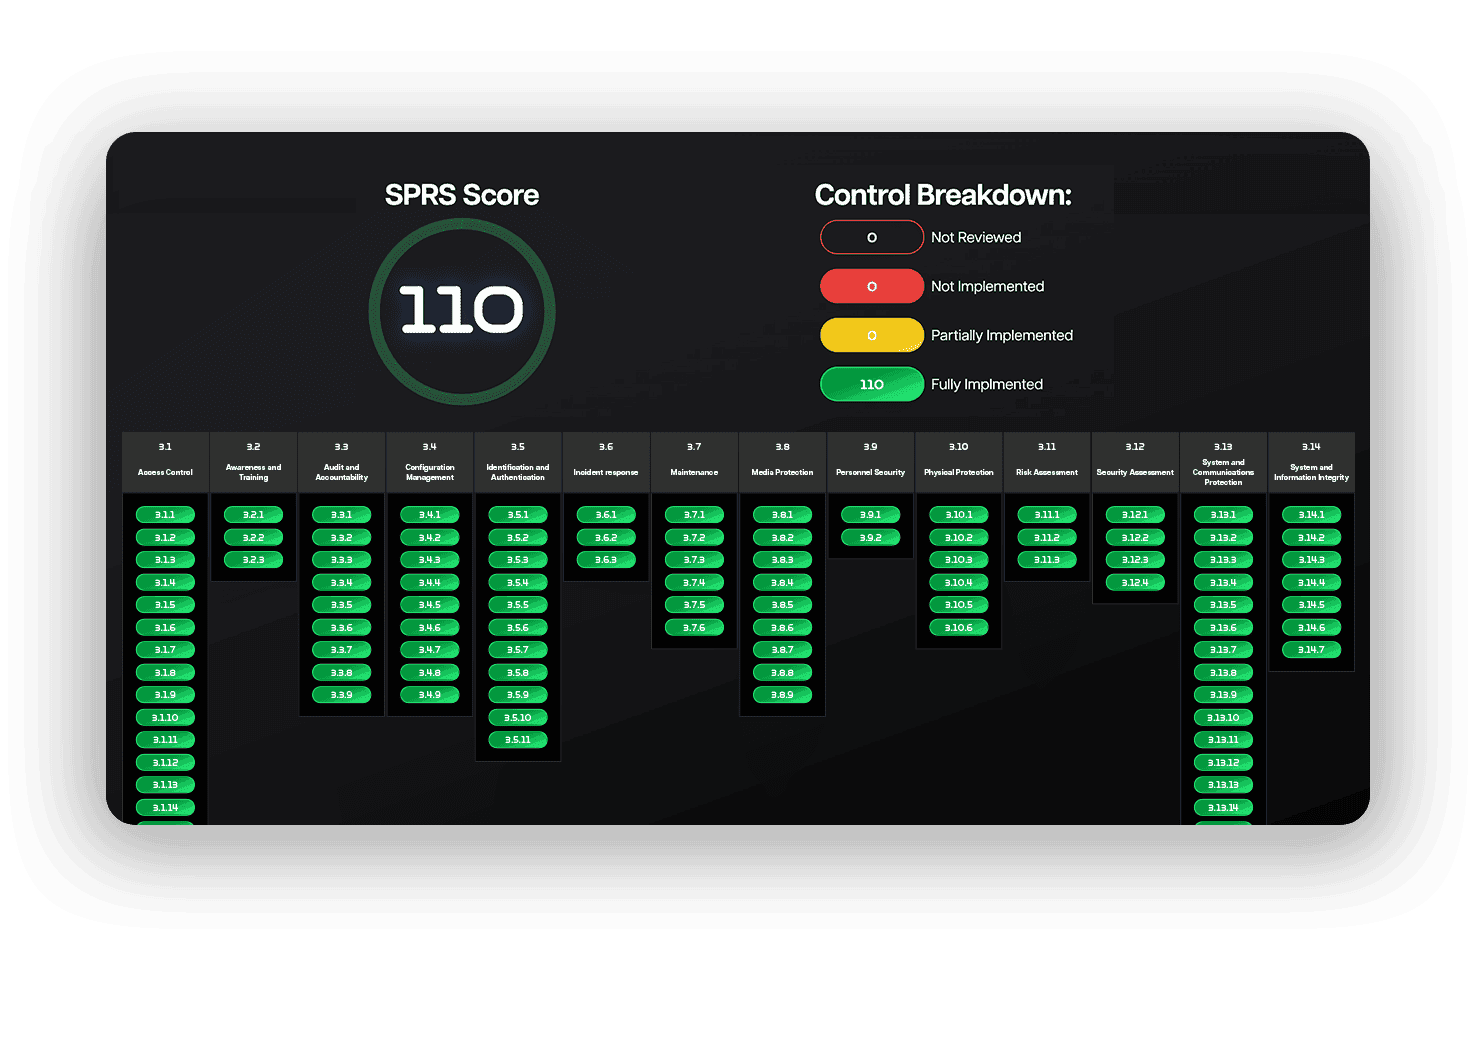Expand the 3.3 Audit and Accountability column header
The height and width of the screenshot is (1053, 1476).
point(341,461)
